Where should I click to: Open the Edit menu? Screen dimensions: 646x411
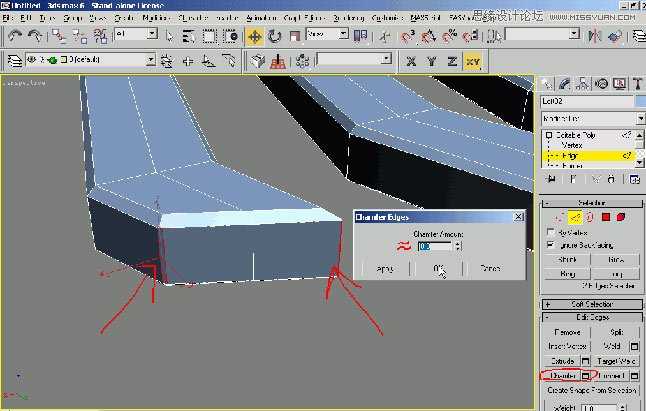coord(26,18)
